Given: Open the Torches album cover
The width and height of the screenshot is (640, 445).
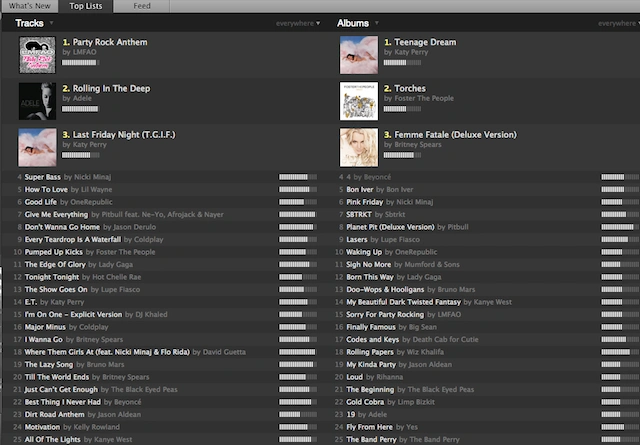Looking at the screenshot, I should (359, 101).
